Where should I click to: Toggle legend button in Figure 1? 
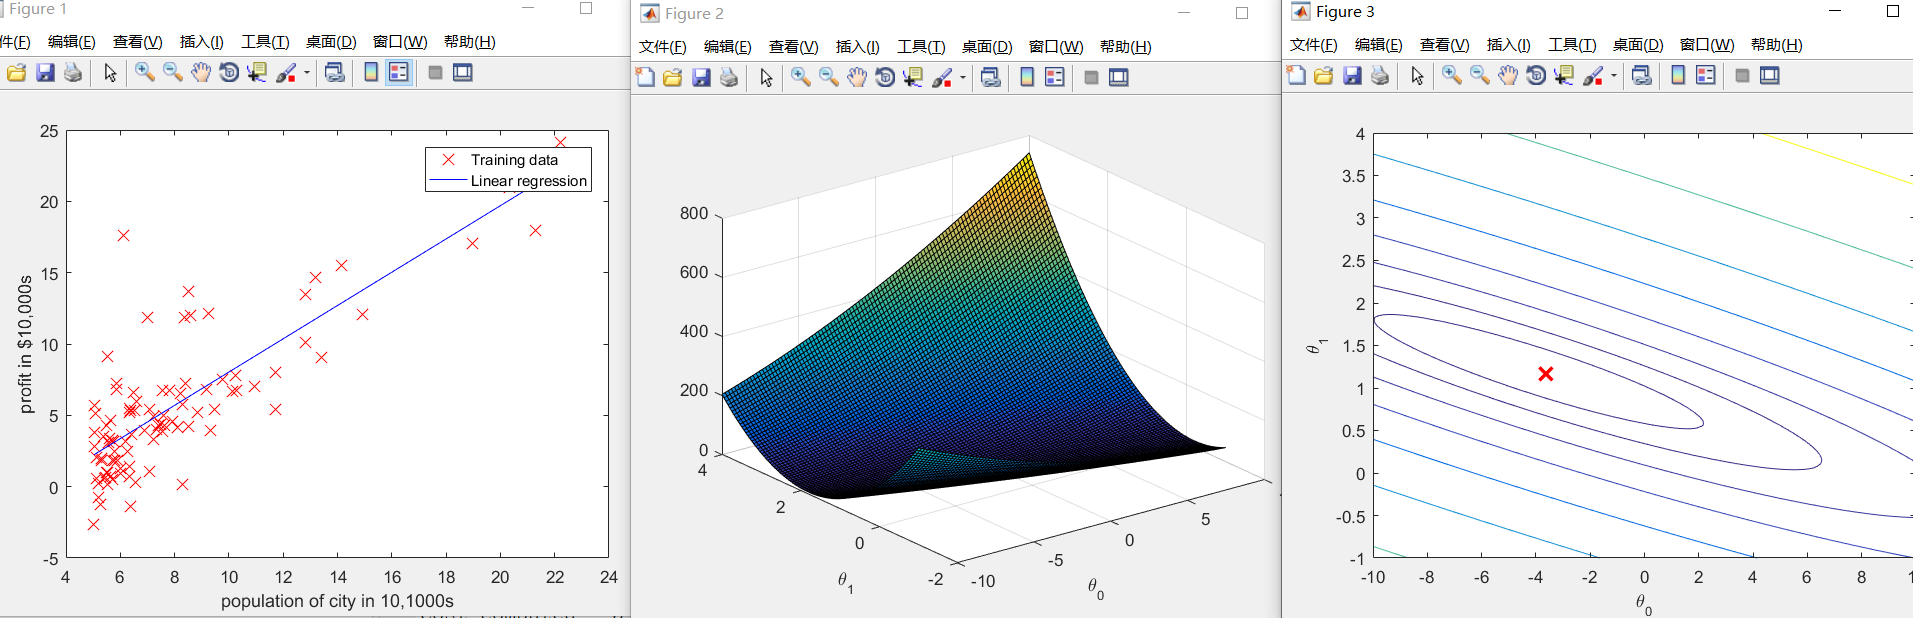(399, 73)
